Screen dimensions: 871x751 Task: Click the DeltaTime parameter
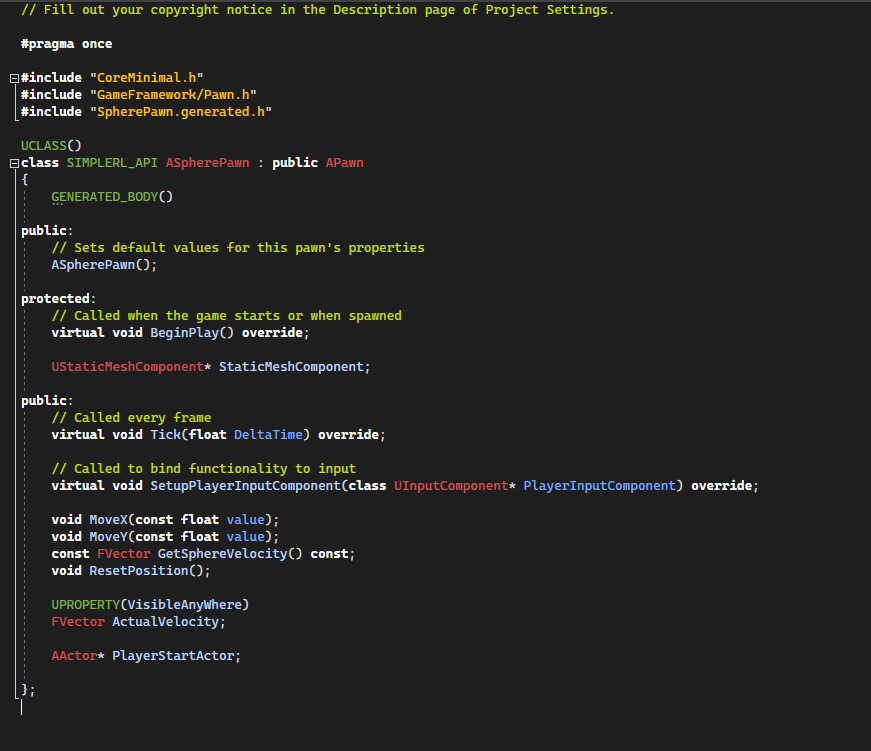tap(268, 434)
